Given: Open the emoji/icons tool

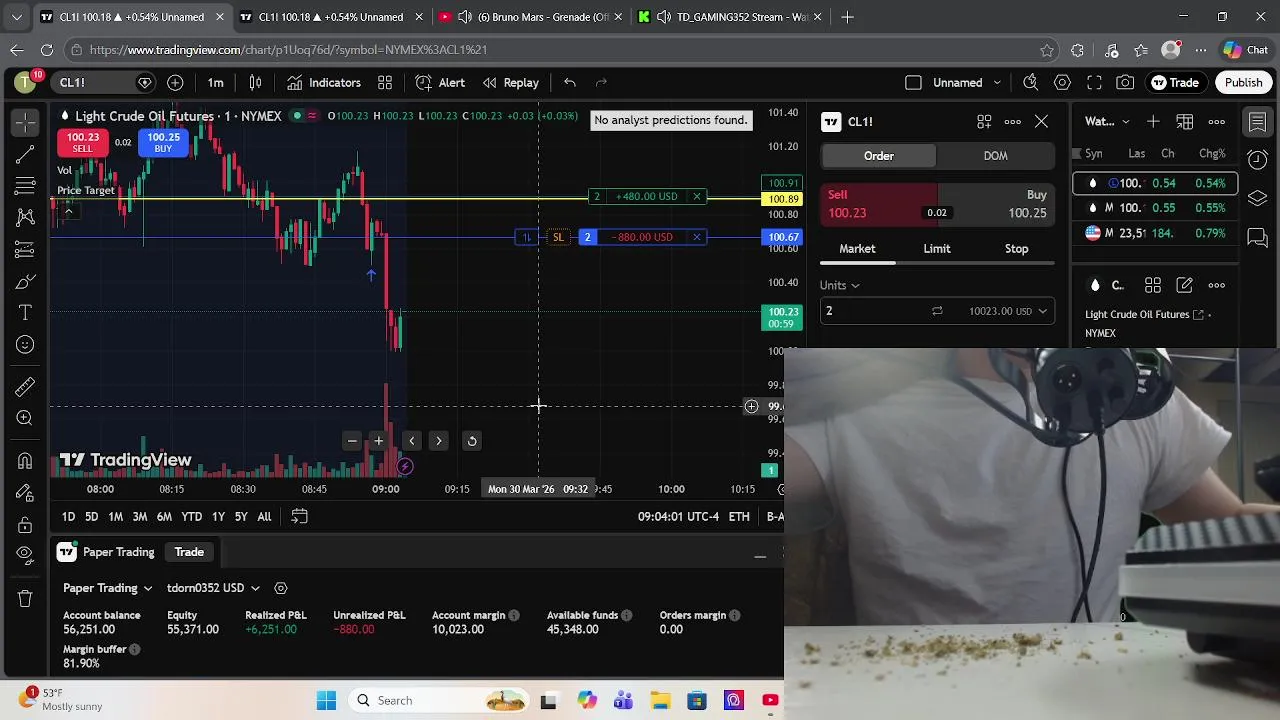Looking at the screenshot, I should click(x=25, y=345).
